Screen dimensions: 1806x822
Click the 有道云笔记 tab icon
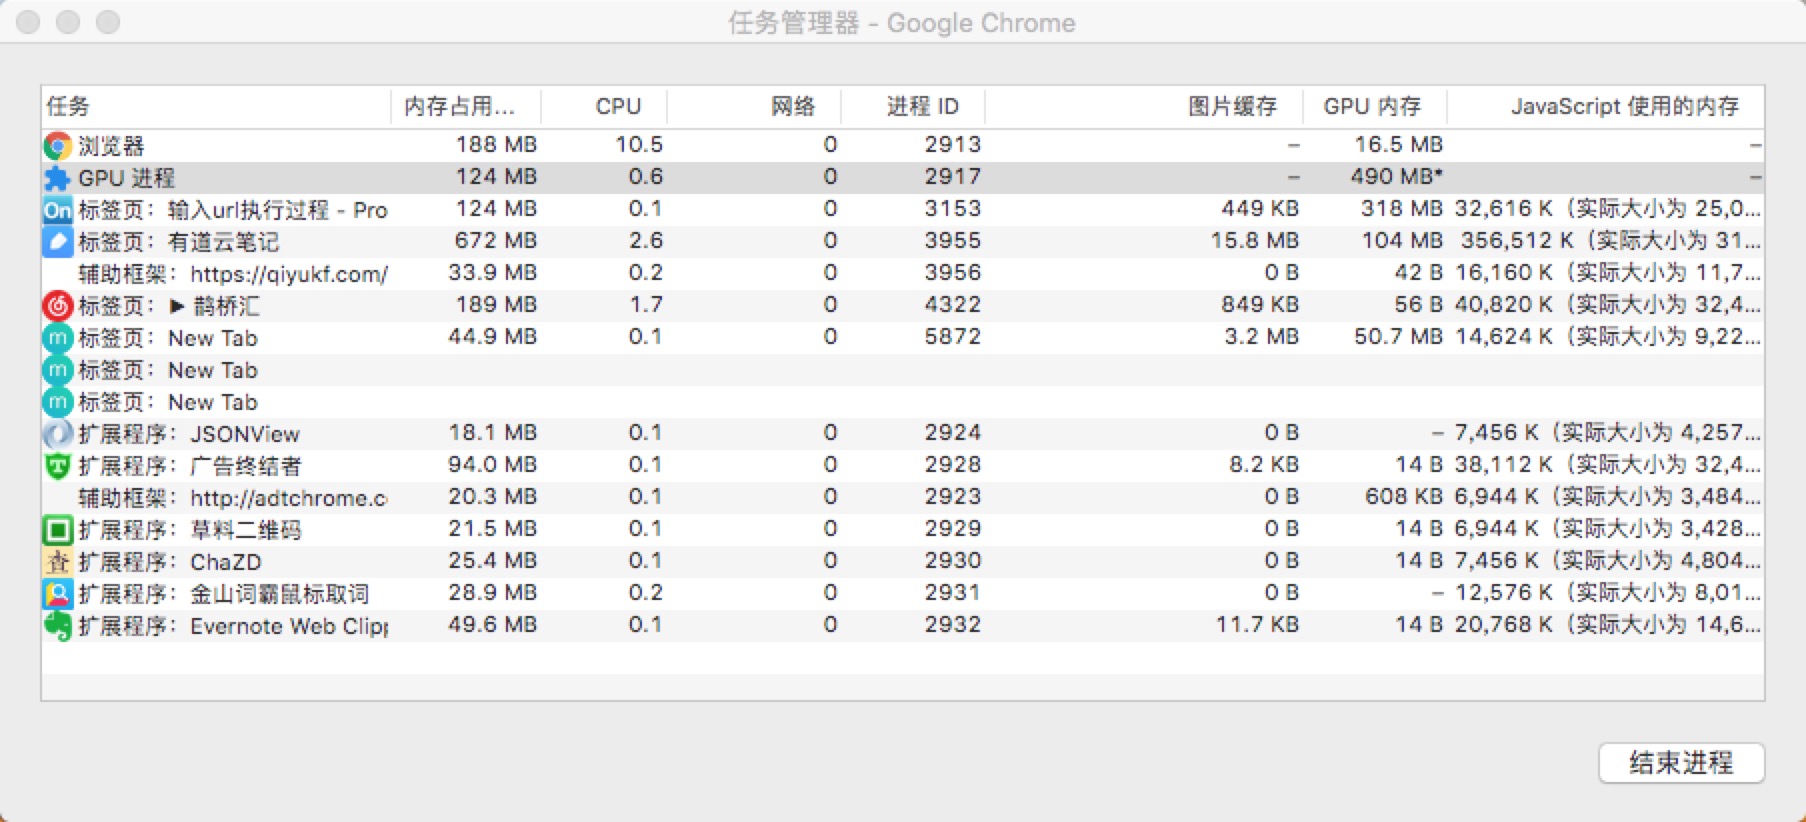tap(57, 242)
